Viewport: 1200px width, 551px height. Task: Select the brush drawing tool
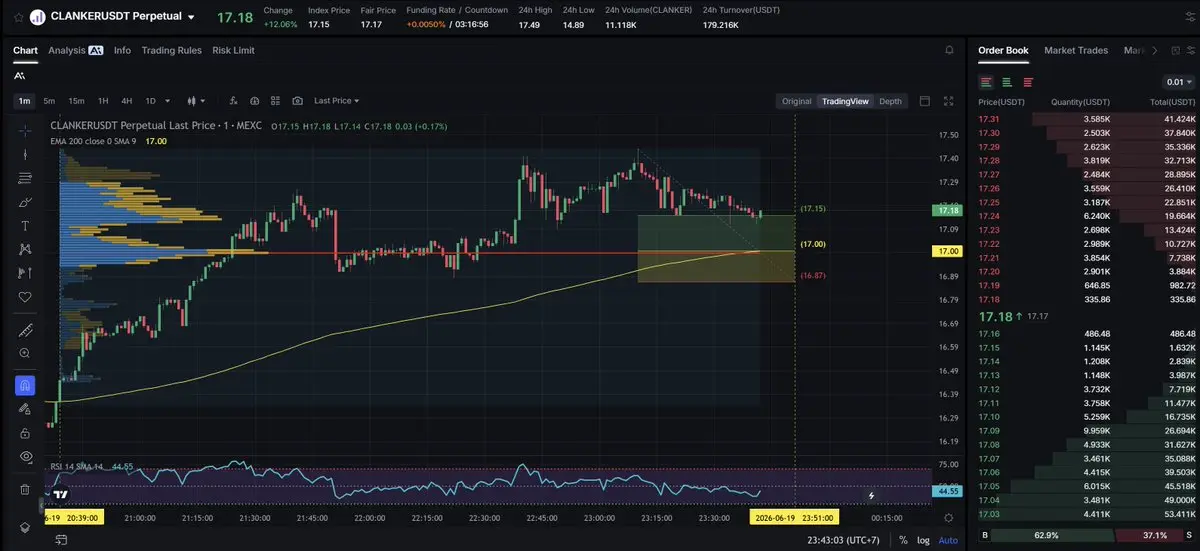point(25,202)
